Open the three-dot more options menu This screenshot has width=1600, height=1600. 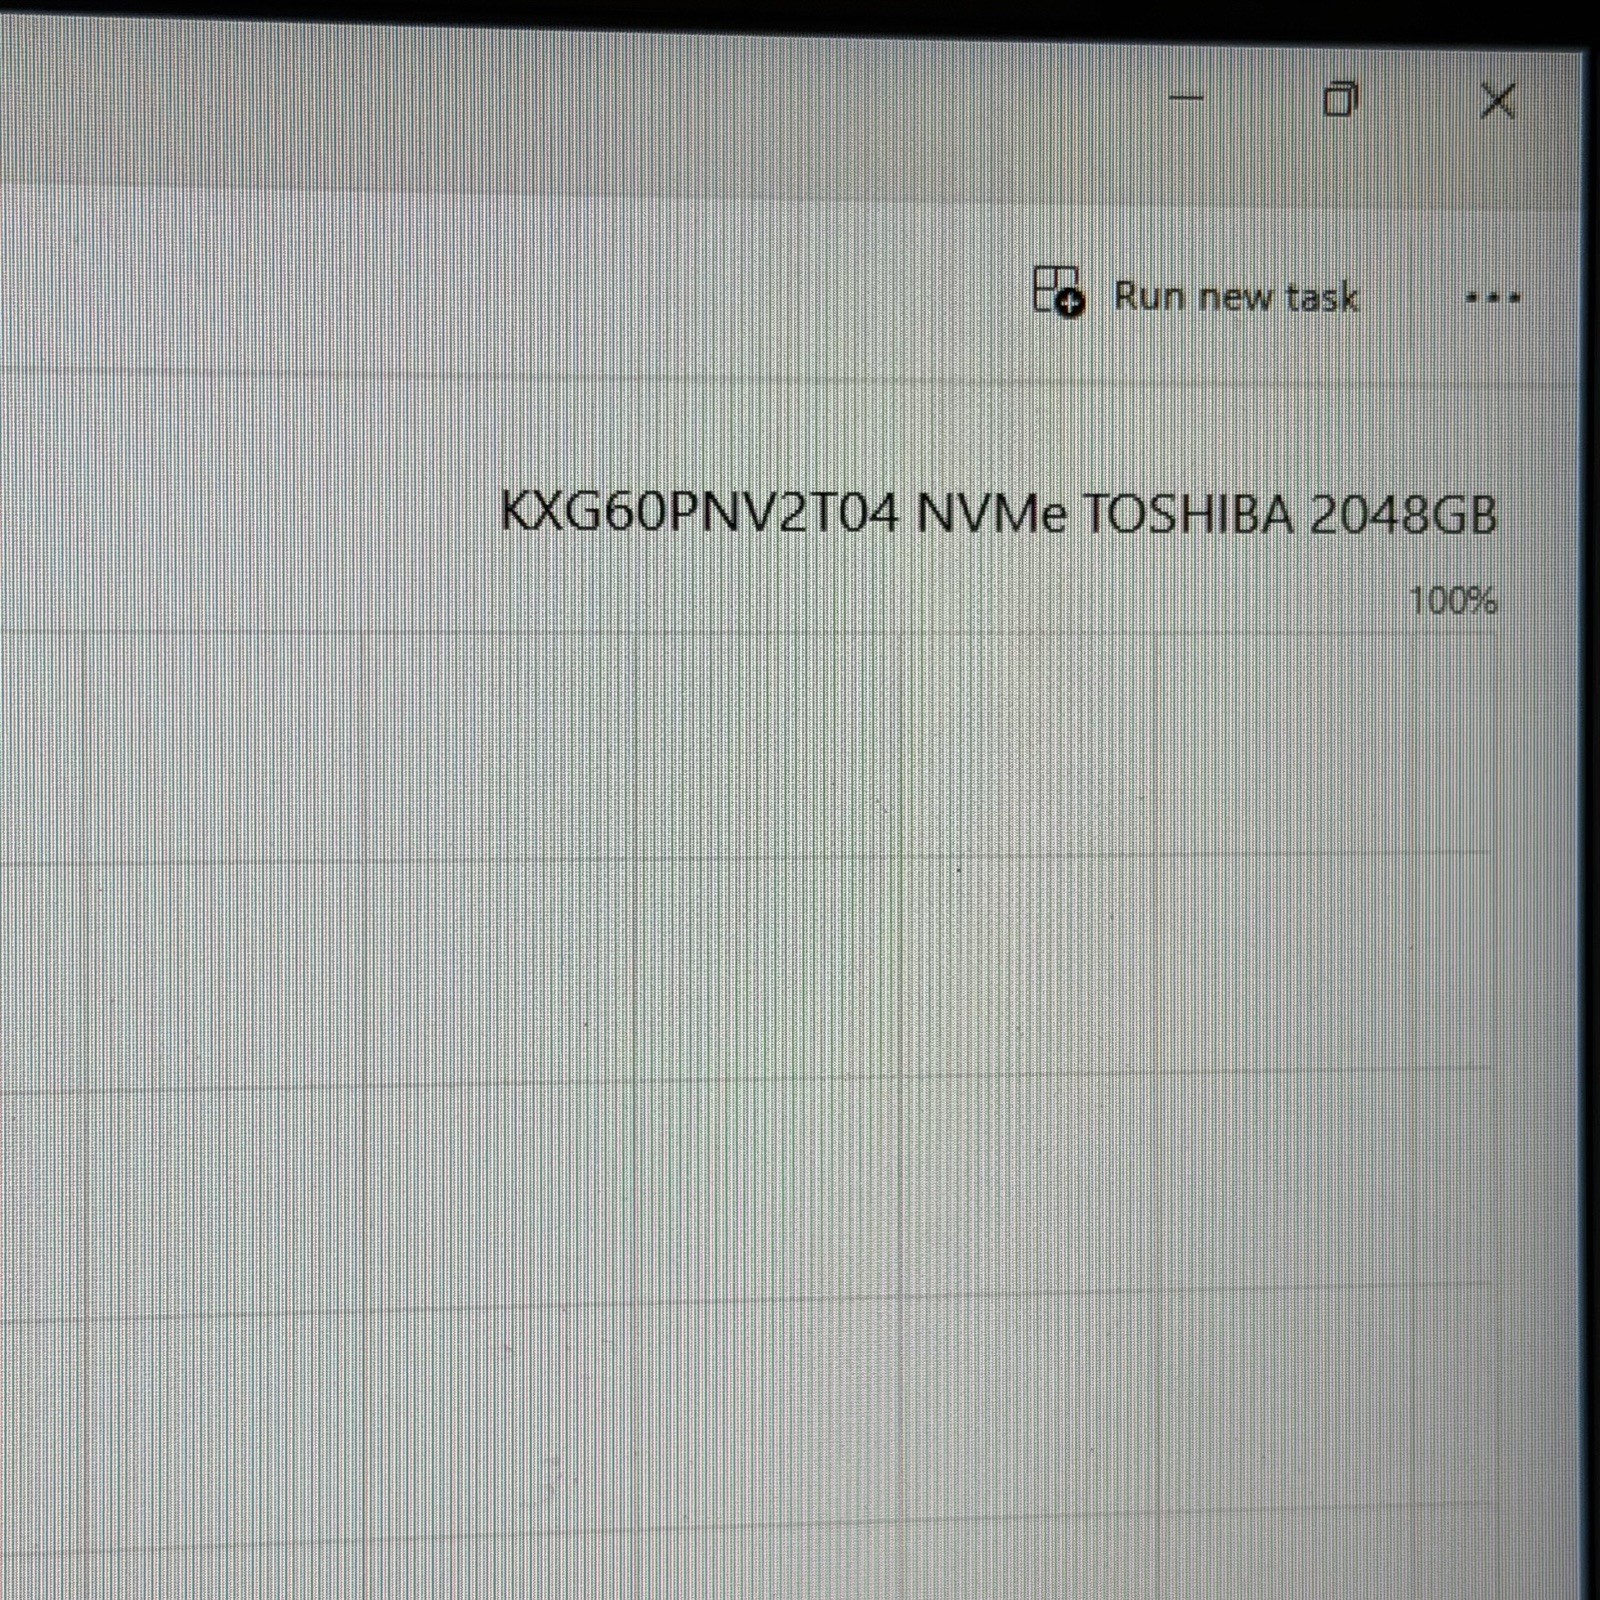click(1493, 297)
